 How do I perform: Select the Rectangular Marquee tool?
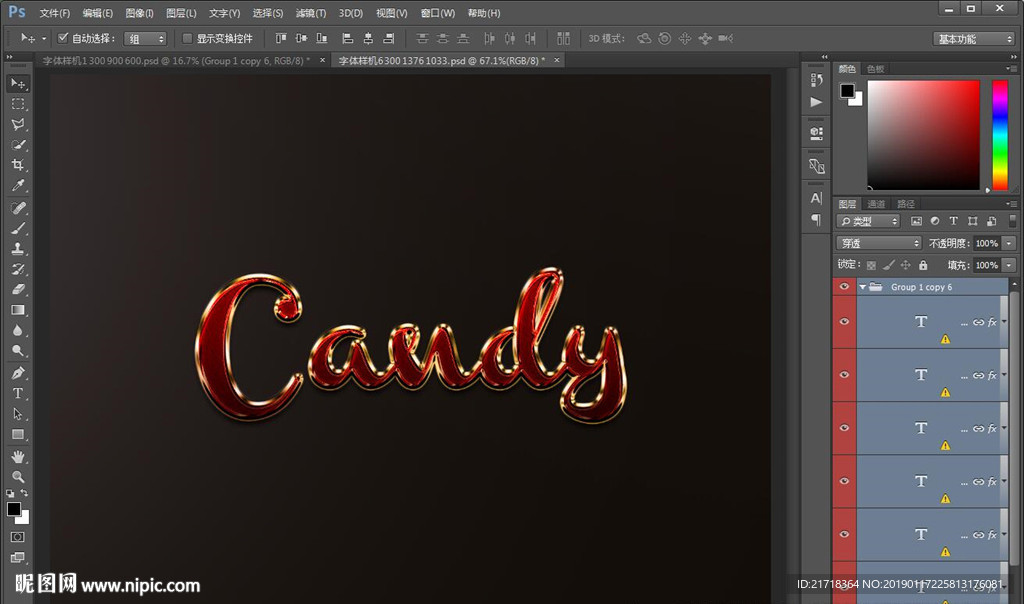pos(18,104)
